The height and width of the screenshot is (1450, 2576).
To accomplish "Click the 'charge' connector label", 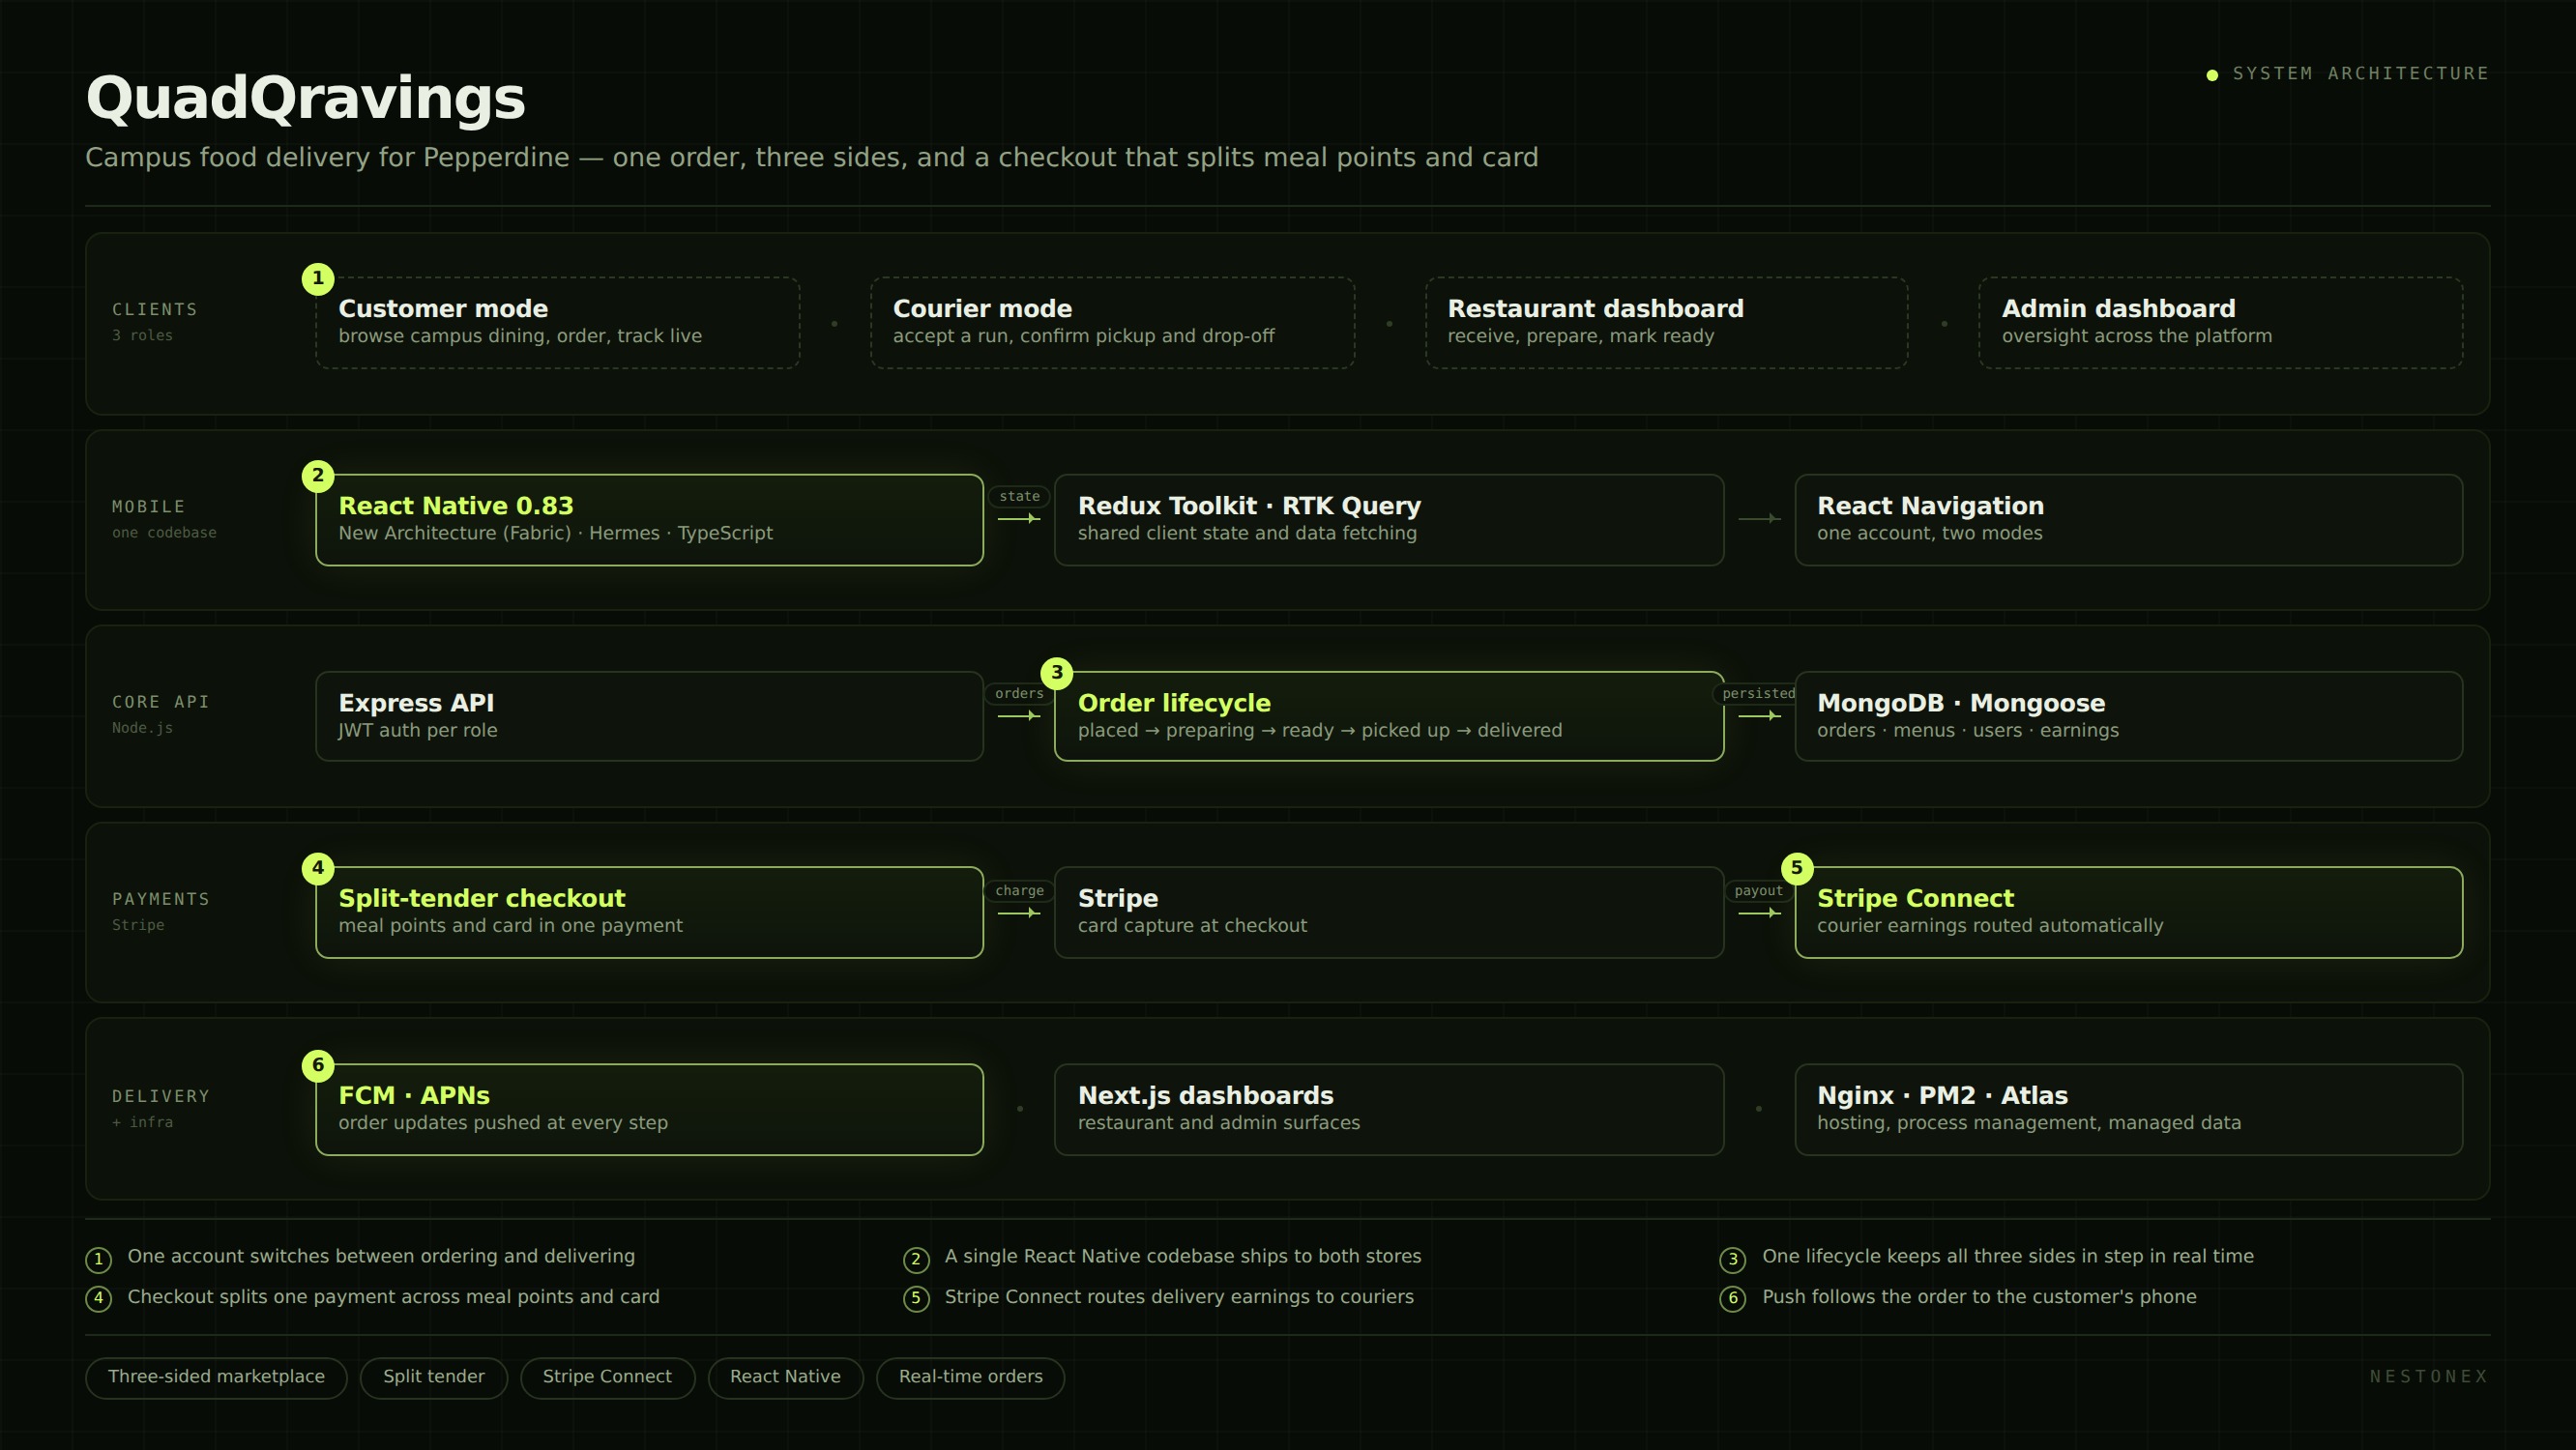I will point(1019,890).
